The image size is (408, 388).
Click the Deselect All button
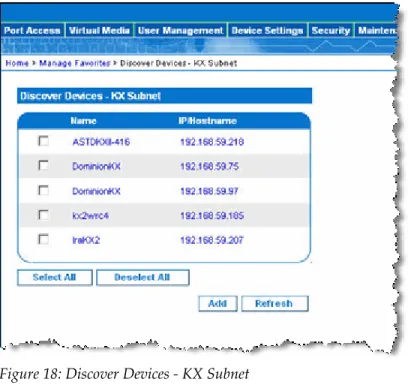point(143,277)
